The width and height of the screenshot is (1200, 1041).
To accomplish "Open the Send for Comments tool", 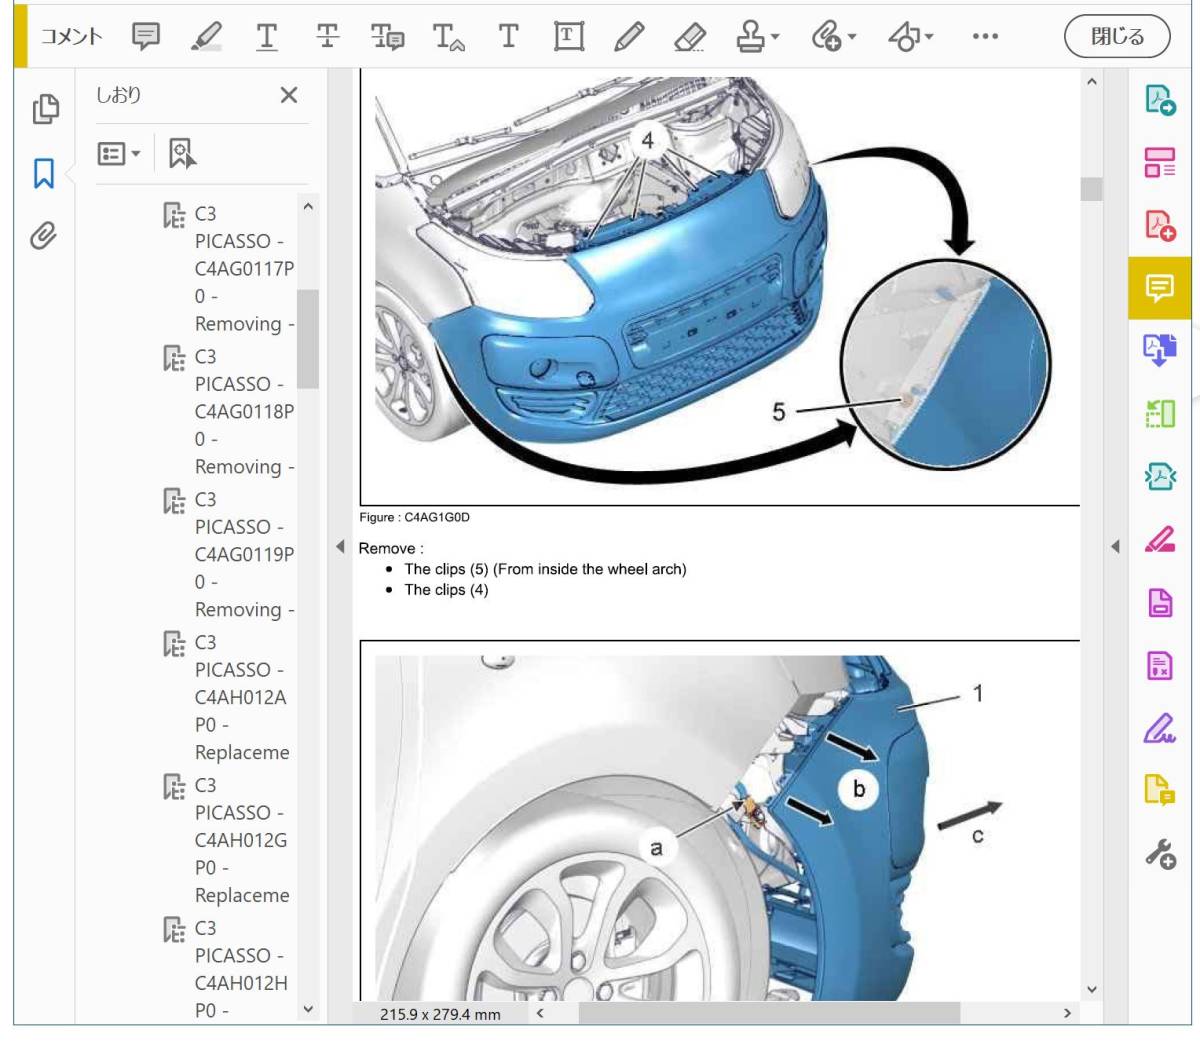I will (1160, 790).
